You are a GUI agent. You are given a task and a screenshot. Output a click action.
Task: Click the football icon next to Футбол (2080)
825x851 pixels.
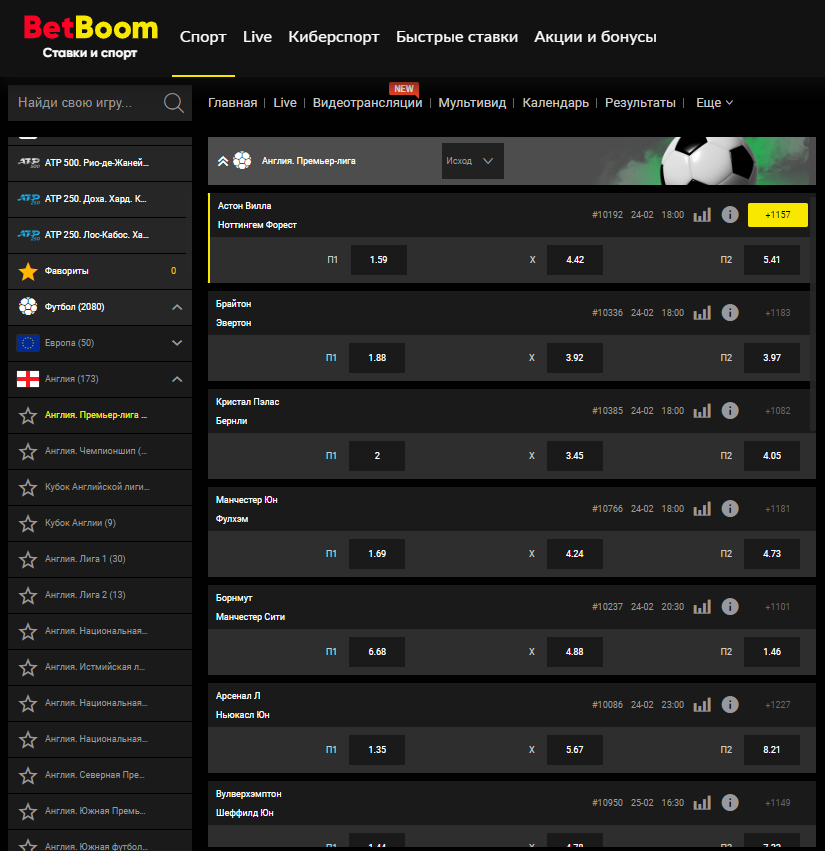coord(28,307)
